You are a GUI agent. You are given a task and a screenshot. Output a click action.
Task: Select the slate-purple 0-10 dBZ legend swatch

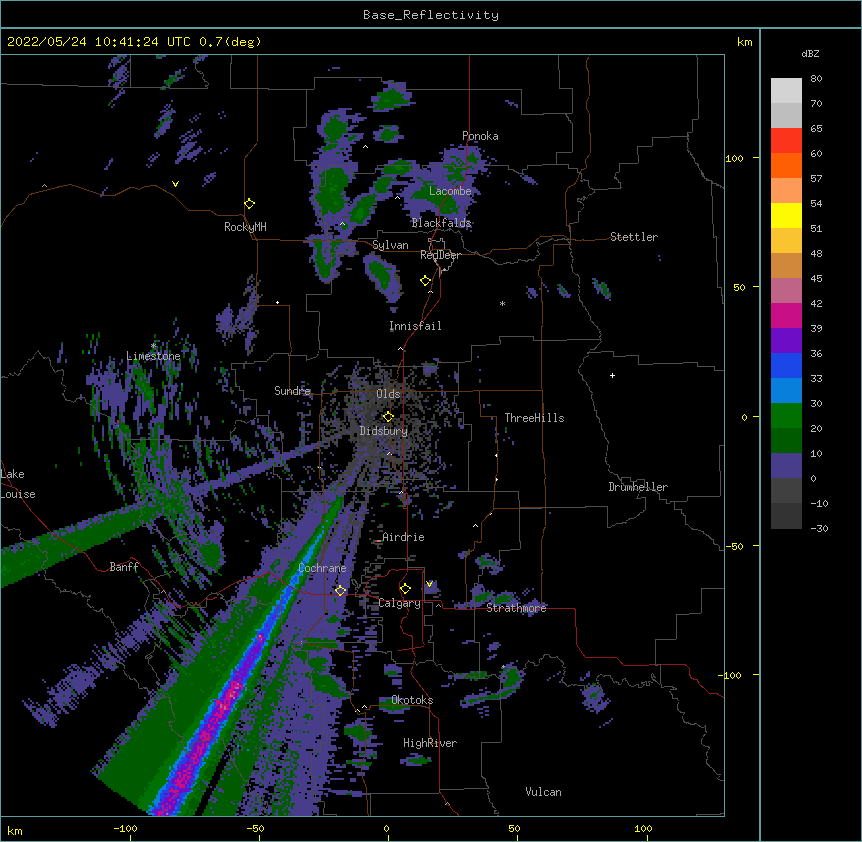point(786,466)
